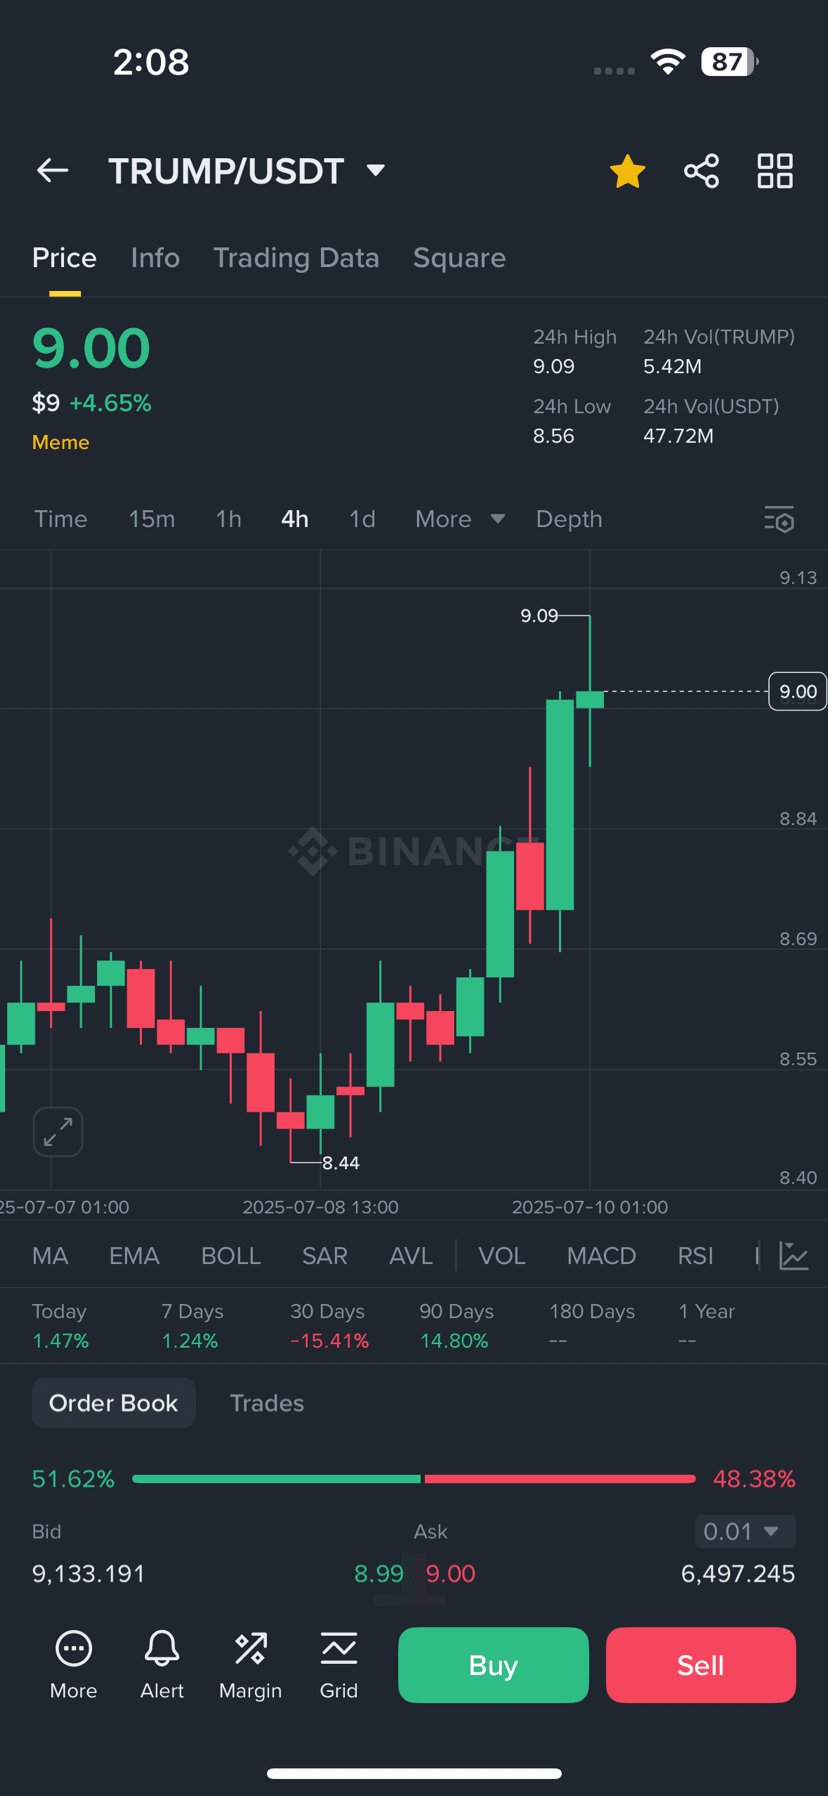Tap the battery 87 indicator
828x1796 pixels.
coord(730,62)
